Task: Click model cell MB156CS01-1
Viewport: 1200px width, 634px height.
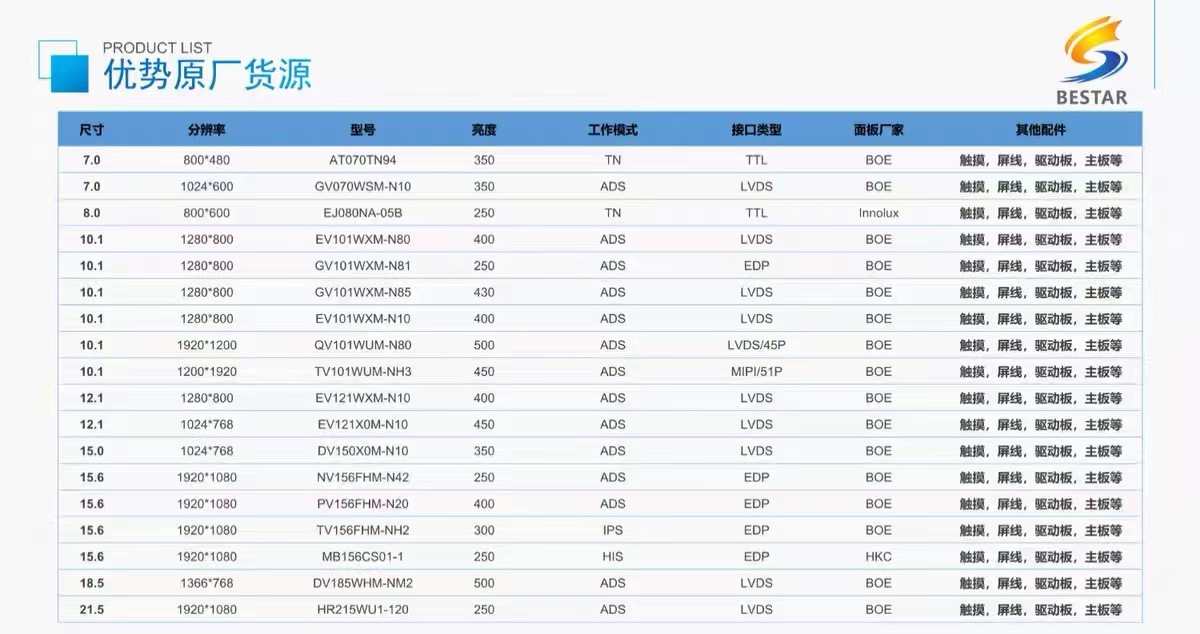Action: tap(363, 557)
